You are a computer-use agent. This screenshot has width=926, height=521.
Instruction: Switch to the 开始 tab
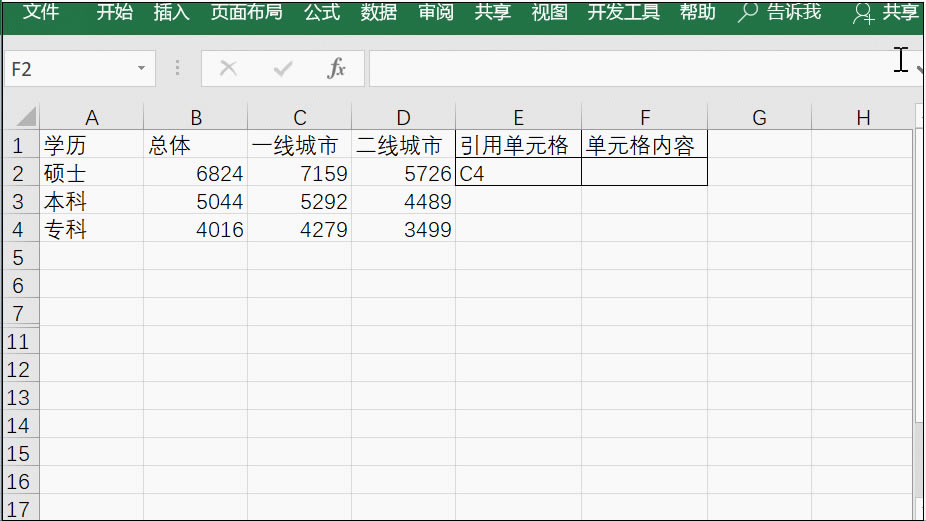pyautogui.click(x=115, y=12)
